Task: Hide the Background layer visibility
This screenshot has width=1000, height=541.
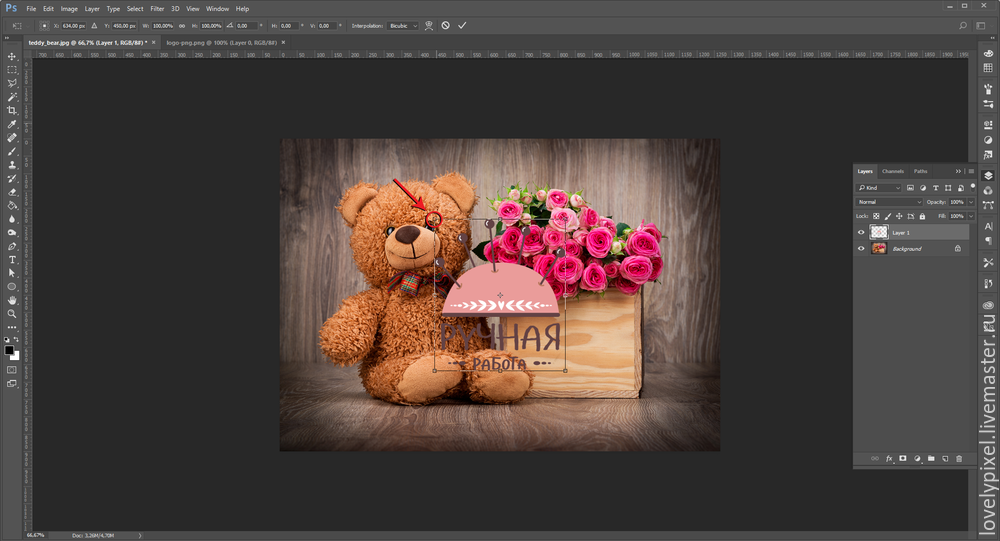Action: tap(861, 248)
